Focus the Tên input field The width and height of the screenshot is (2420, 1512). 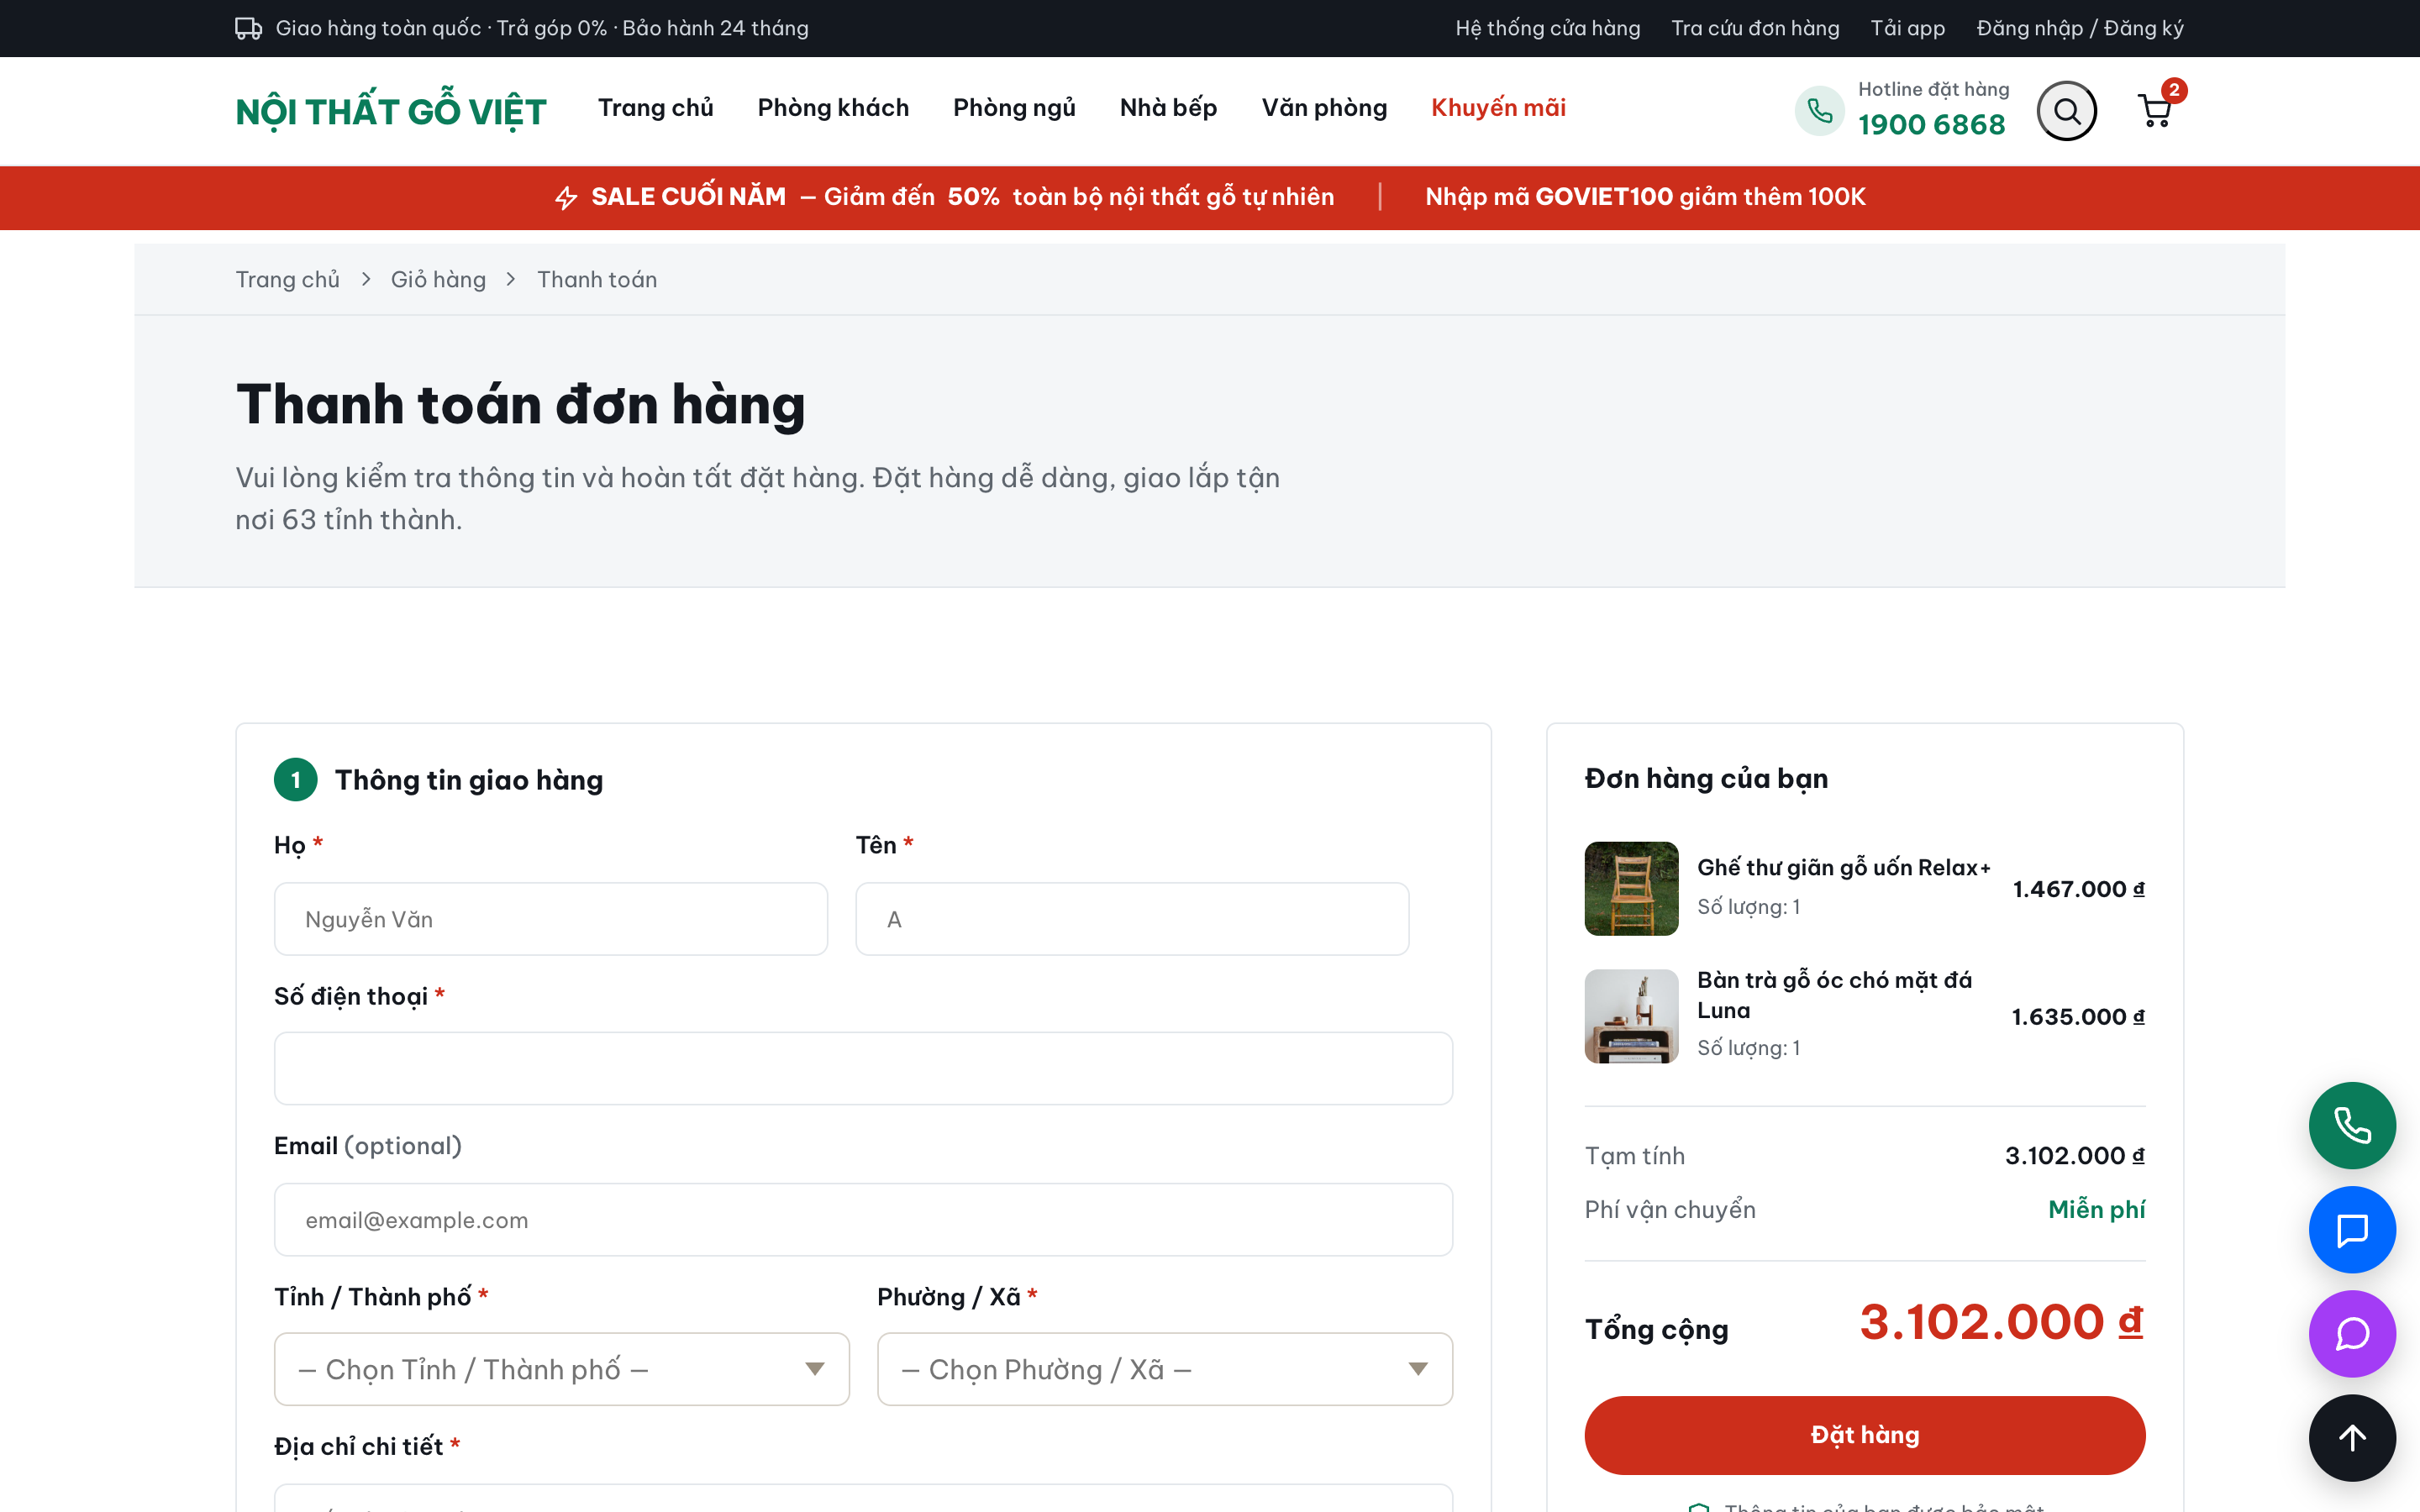coord(1132,919)
